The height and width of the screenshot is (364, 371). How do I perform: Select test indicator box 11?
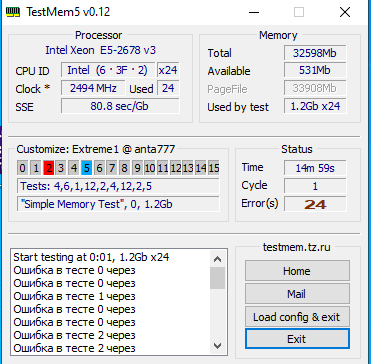click(162, 168)
